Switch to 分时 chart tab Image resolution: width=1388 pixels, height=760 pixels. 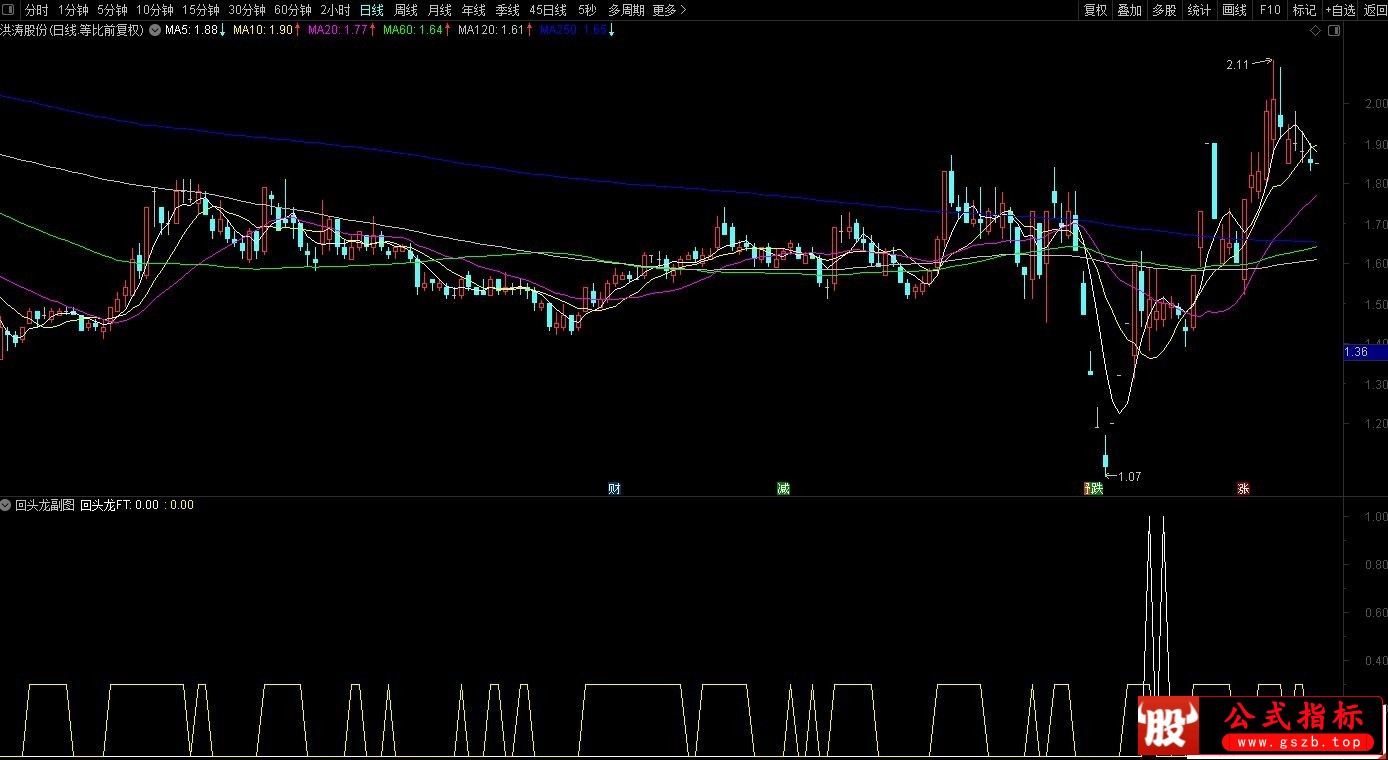tap(36, 10)
